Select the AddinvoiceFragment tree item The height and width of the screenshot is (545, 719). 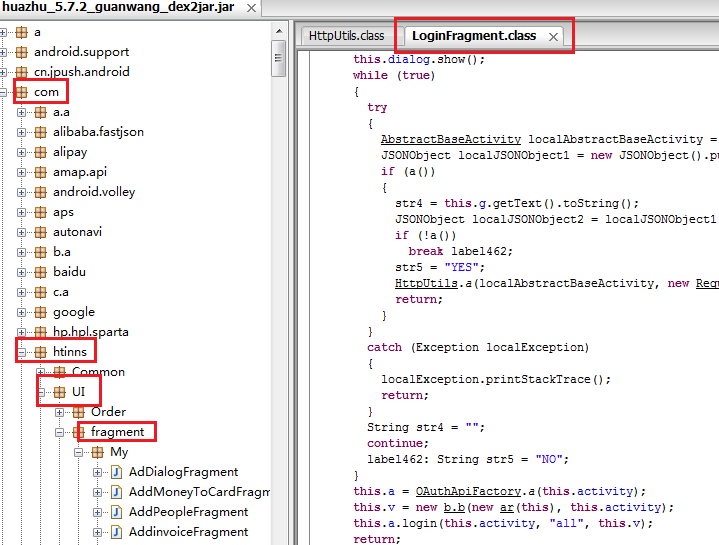coord(188,532)
